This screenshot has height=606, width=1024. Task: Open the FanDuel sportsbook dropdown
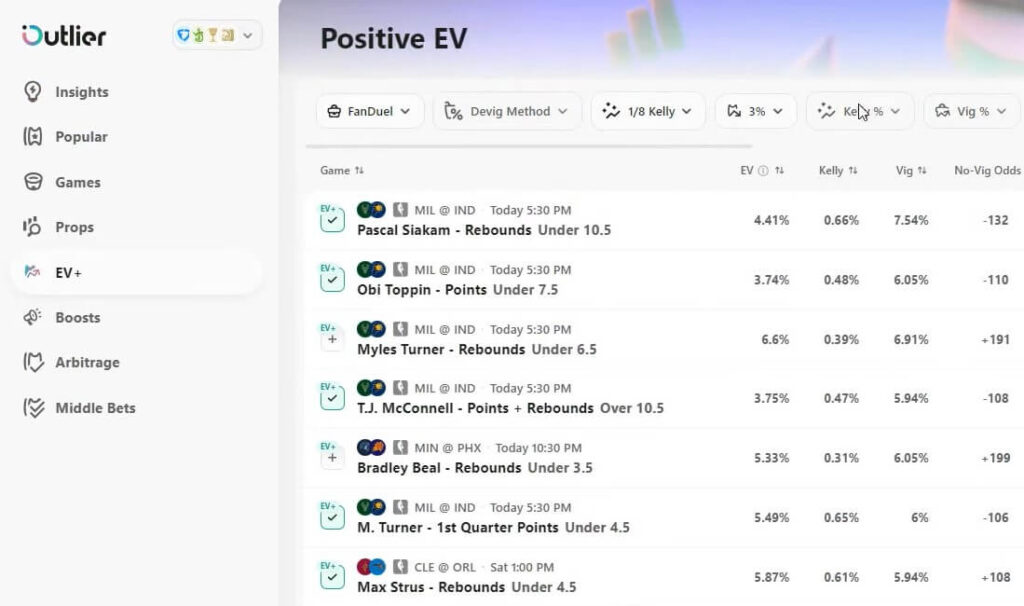click(369, 112)
